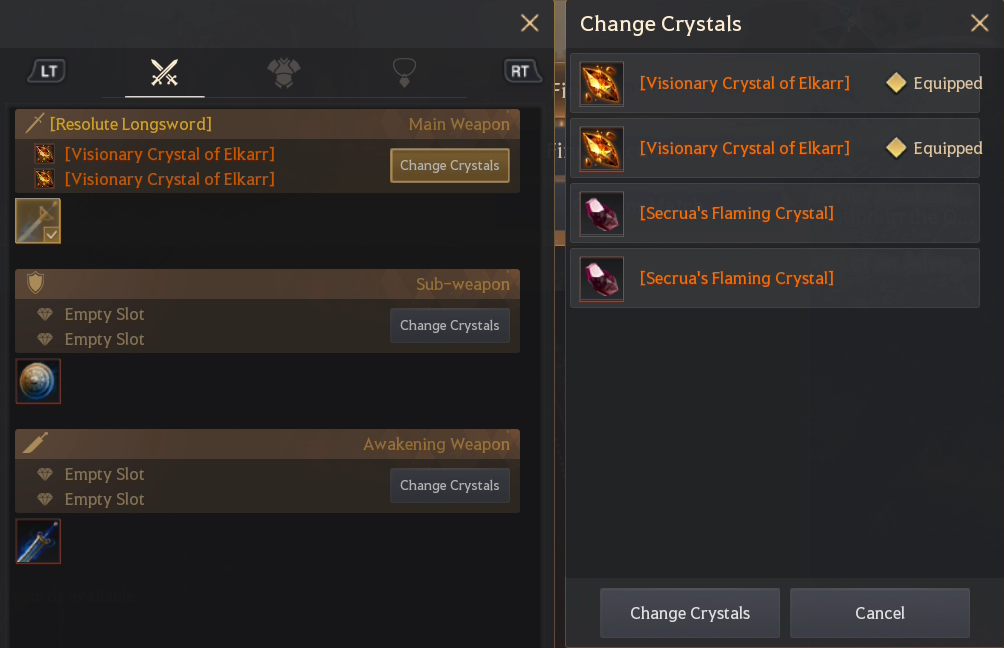
Task: Switch to the armor tab icon
Action: point(284,72)
